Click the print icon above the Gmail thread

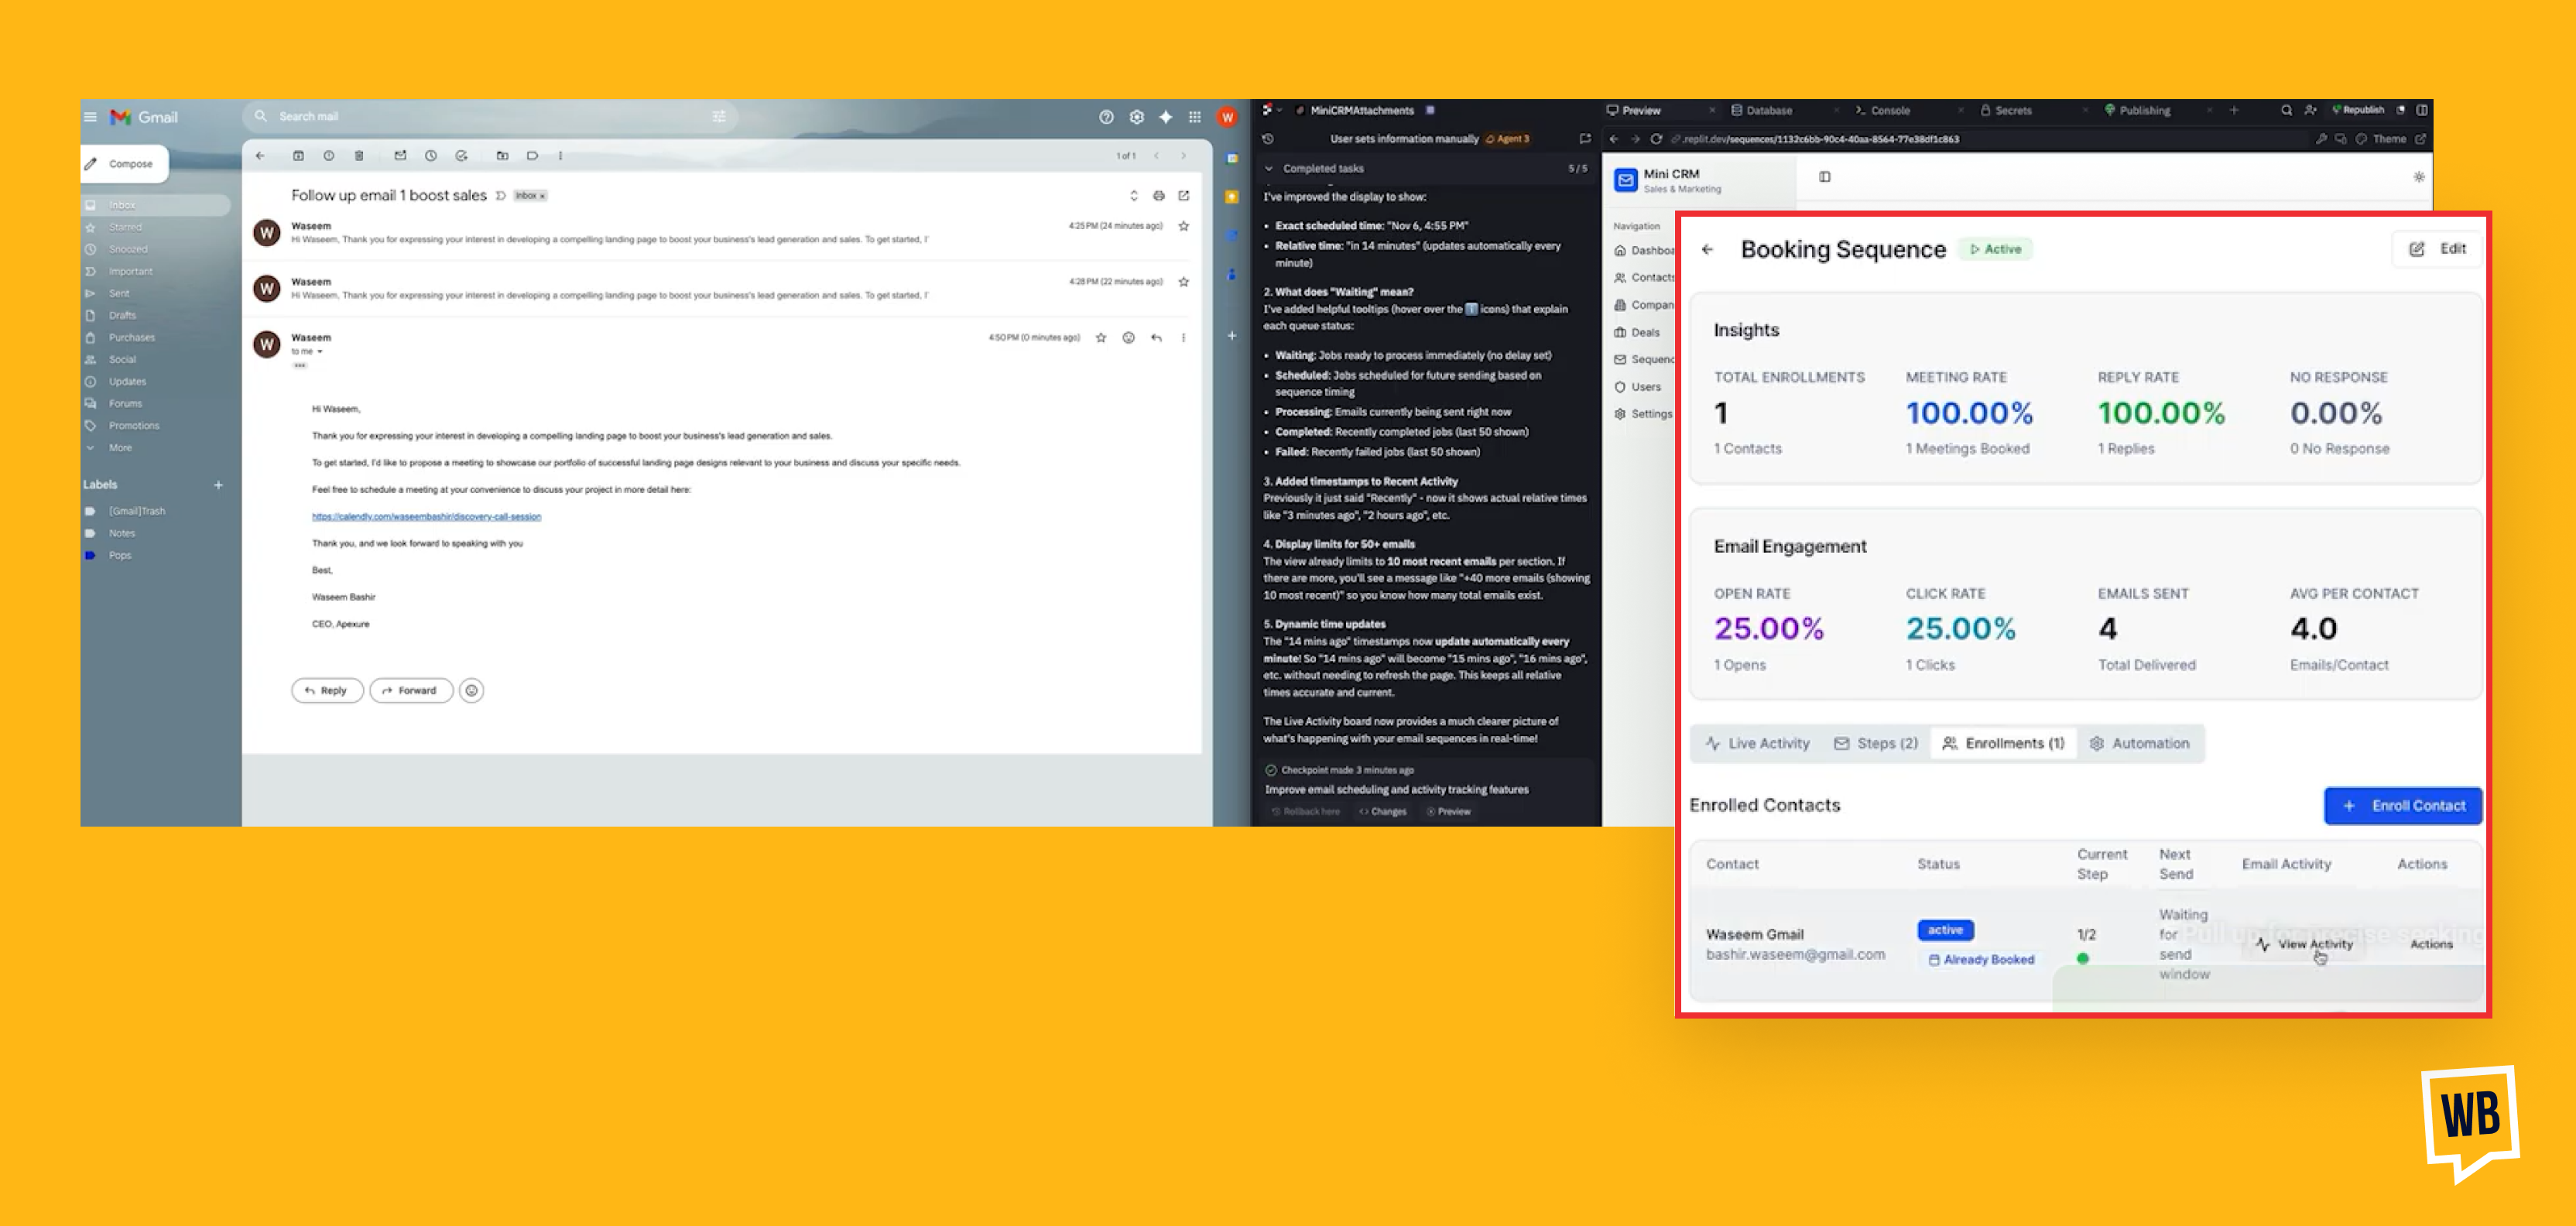coord(1160,195)
